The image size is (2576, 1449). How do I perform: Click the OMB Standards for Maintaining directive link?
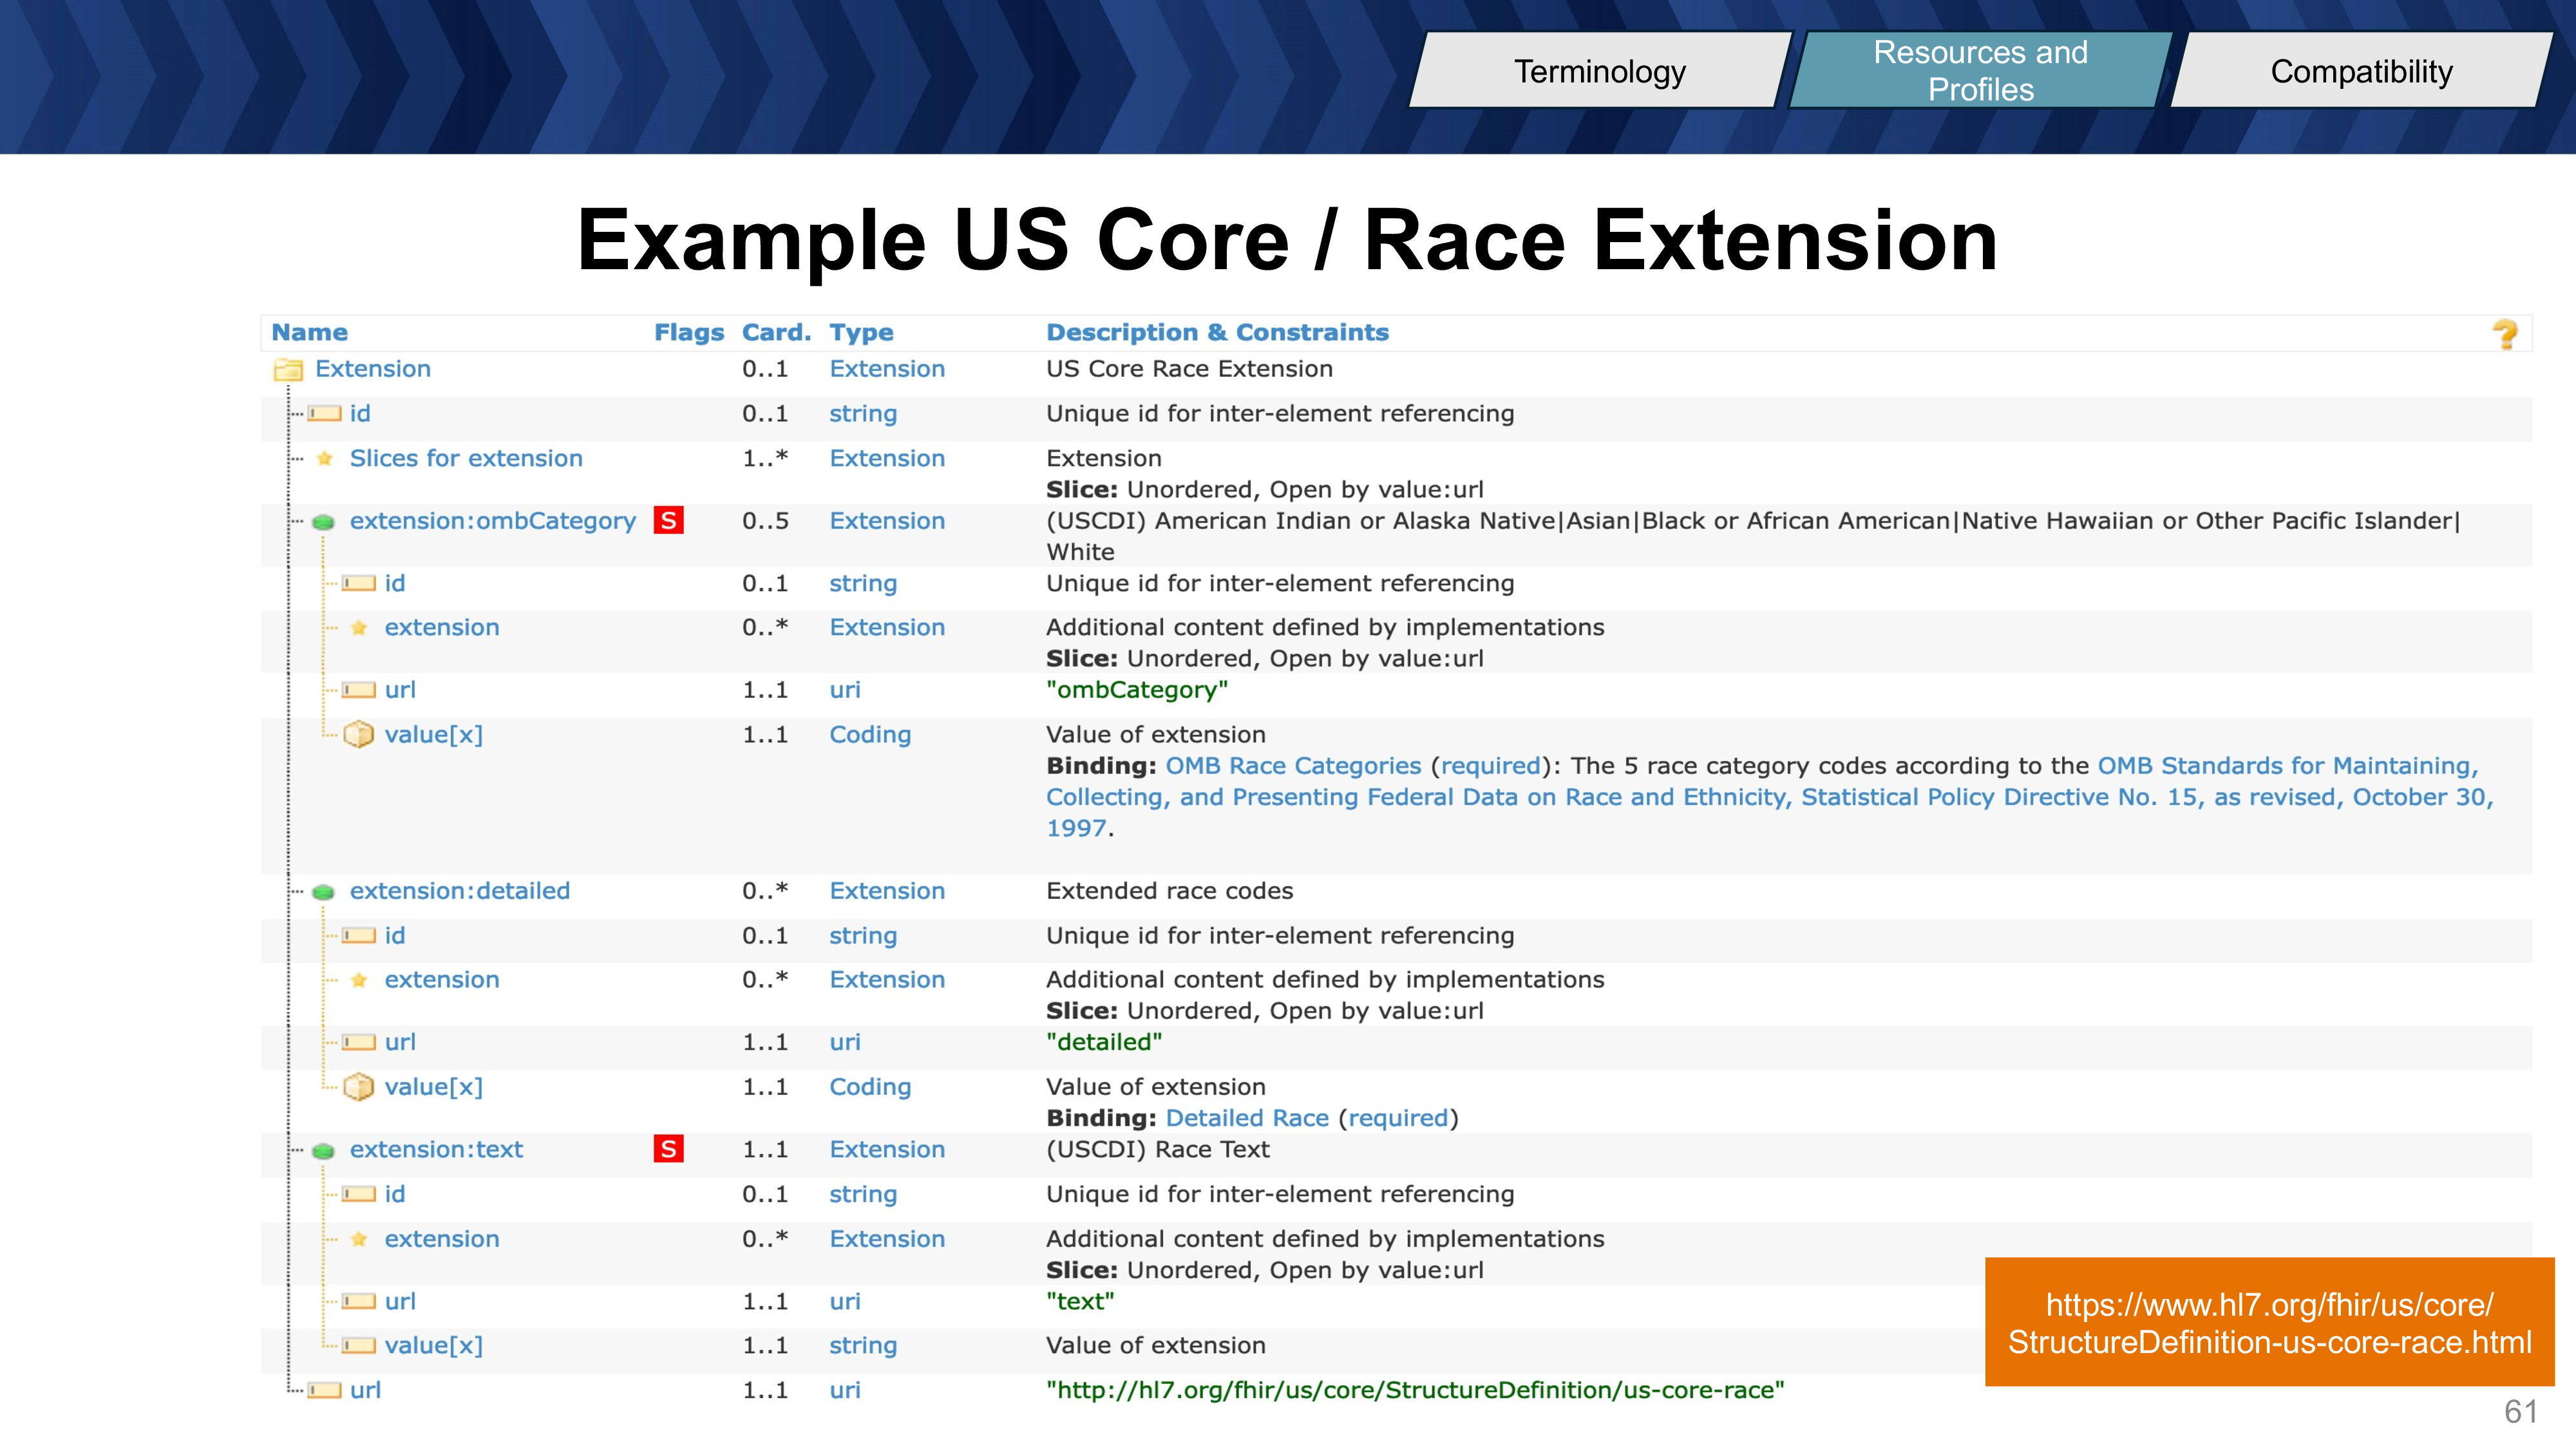1770,797
